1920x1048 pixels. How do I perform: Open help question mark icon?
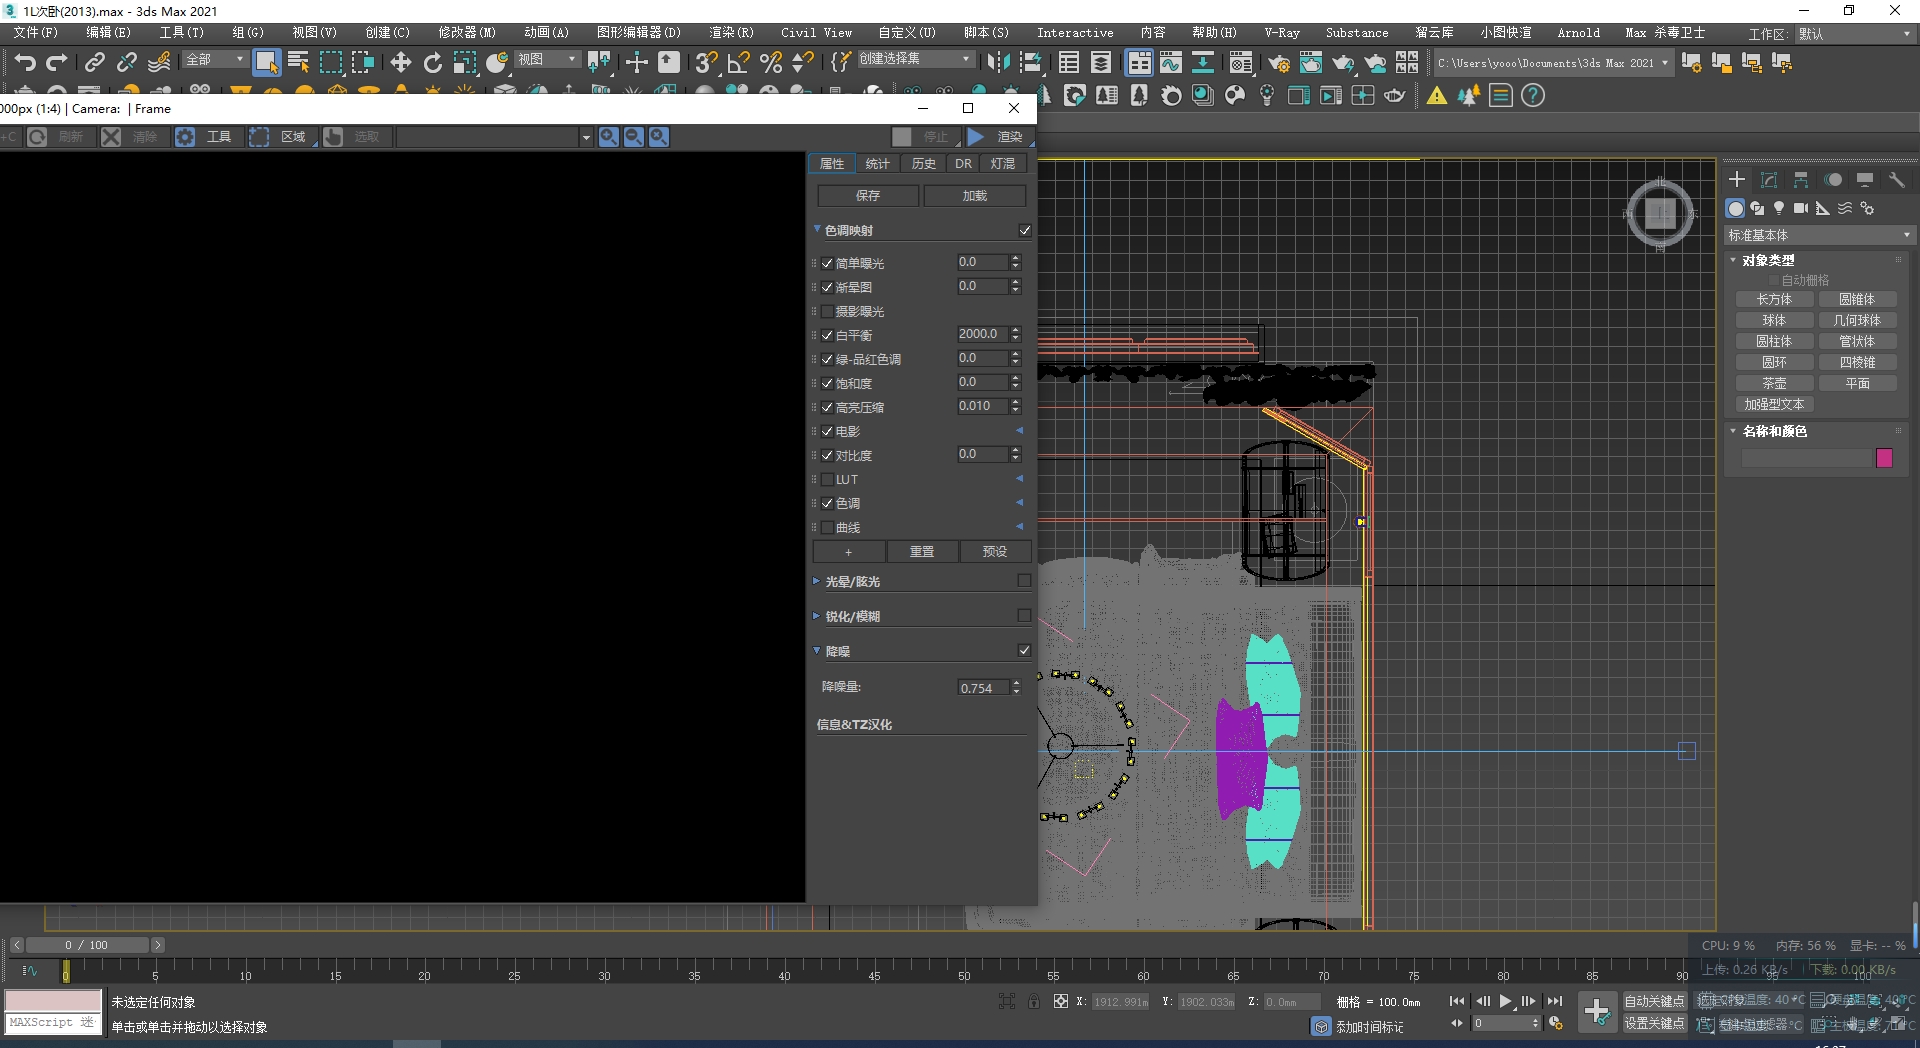click(1533, 96)
